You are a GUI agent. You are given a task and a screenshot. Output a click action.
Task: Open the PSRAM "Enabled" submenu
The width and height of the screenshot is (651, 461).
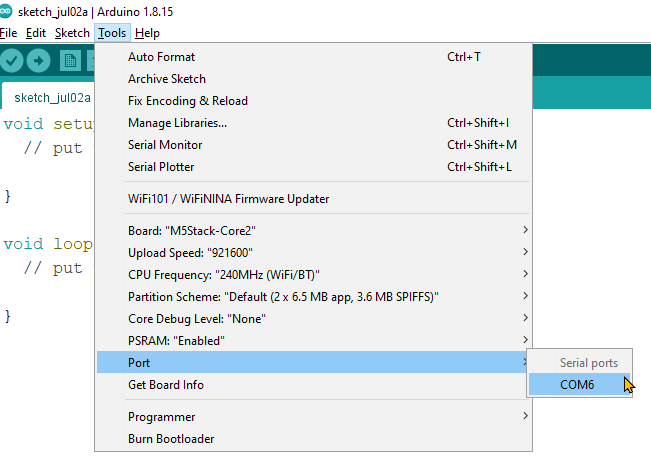(x=314, y=341)
